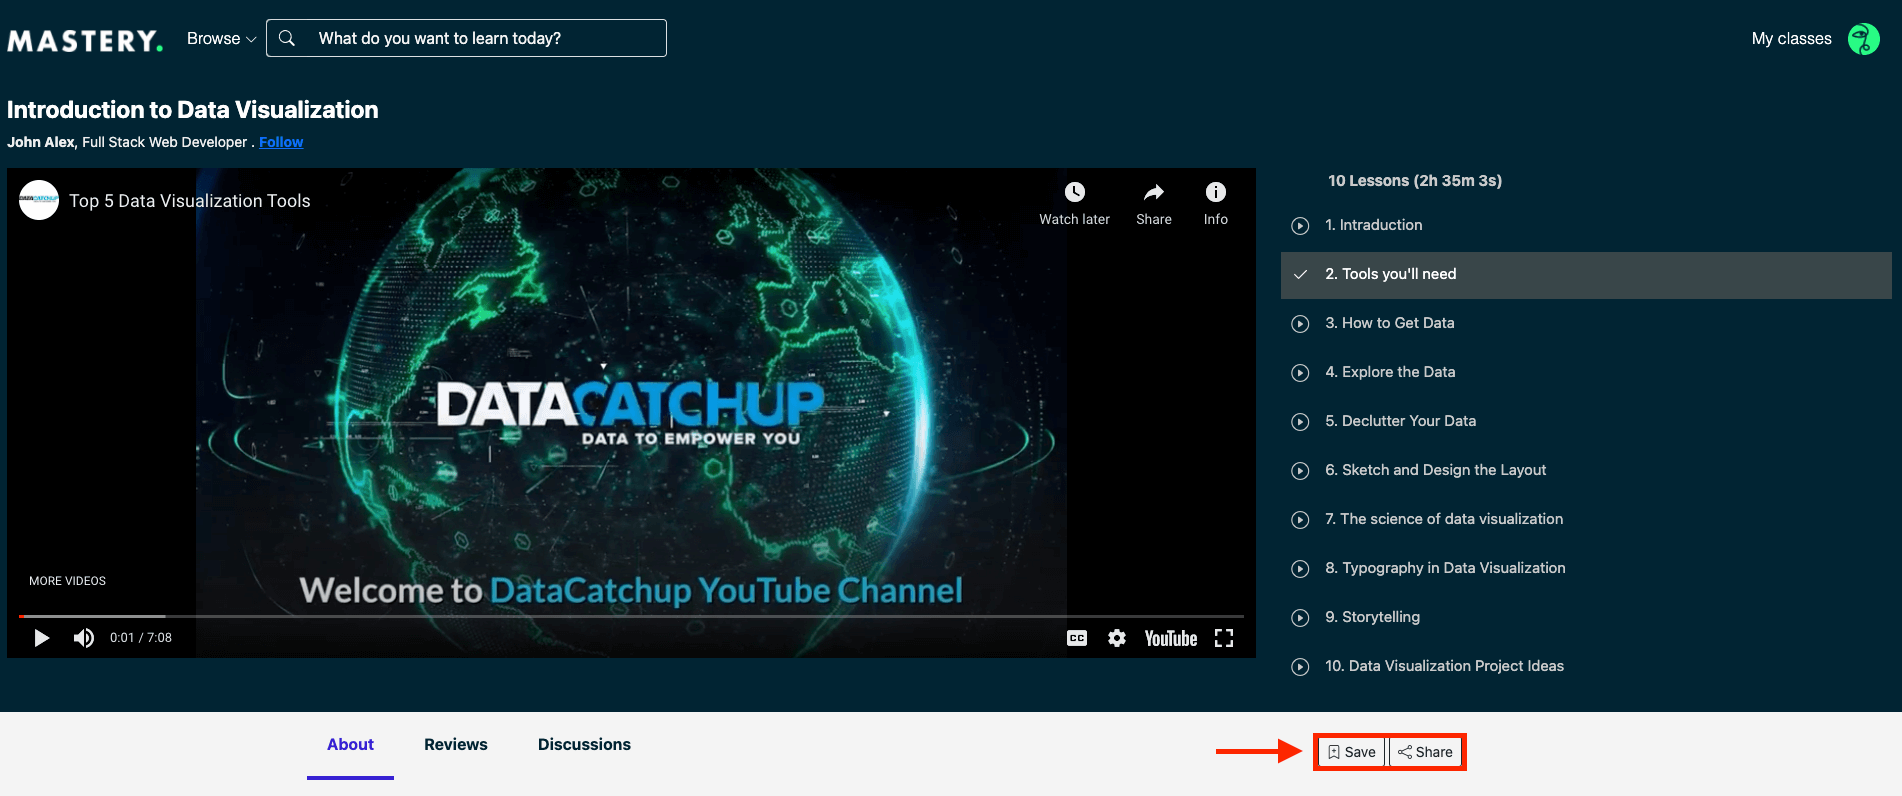Save the class with bookmark button

[1352, 752]
